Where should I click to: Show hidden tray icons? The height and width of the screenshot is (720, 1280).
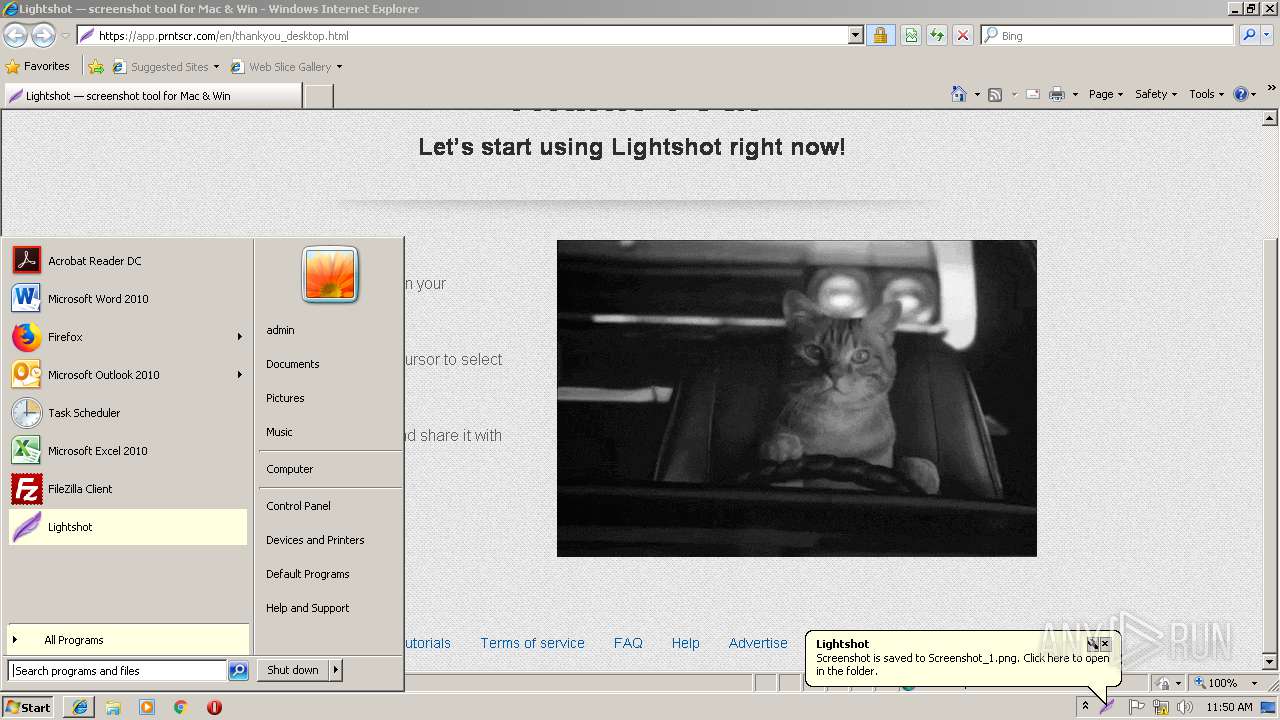tap(1085, 707)
